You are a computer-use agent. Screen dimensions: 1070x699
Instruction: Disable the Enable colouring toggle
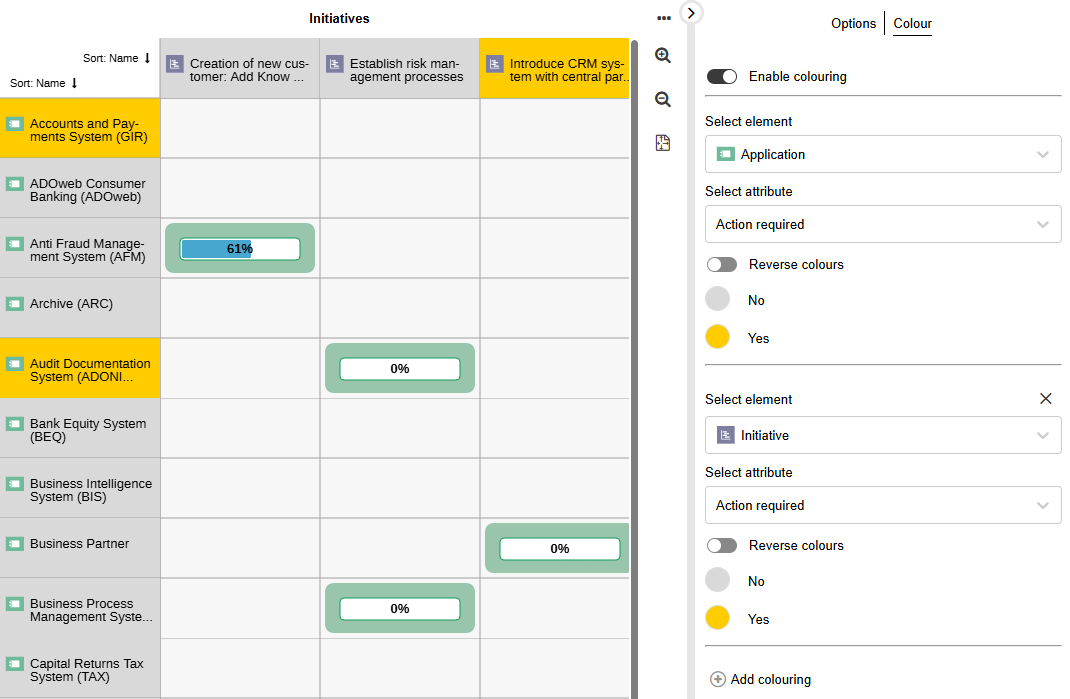pyautogui.click(x=722, y=77)
